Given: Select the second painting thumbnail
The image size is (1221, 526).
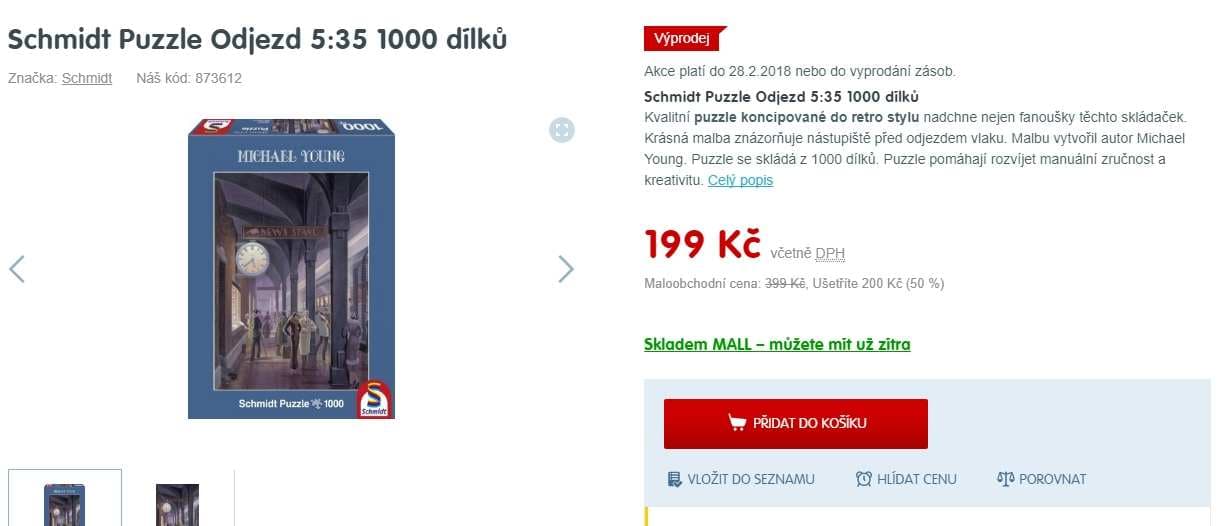Looking at the screenshot, I should tap(178, 499).
